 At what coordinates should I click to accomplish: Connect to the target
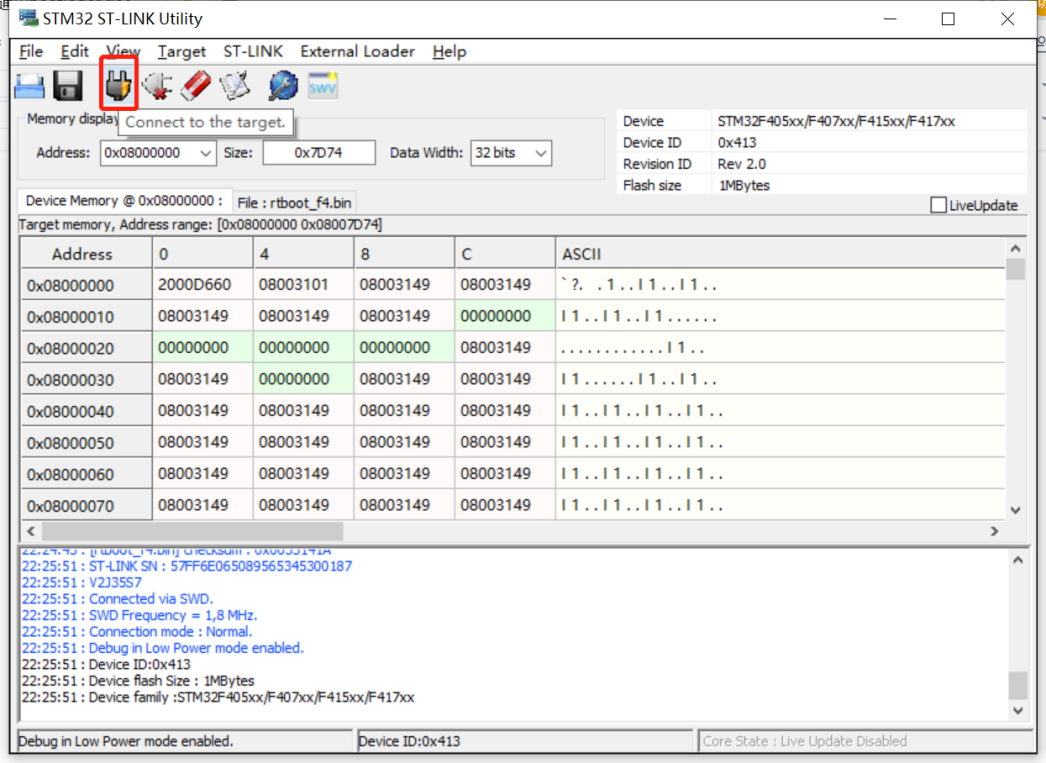117,85
